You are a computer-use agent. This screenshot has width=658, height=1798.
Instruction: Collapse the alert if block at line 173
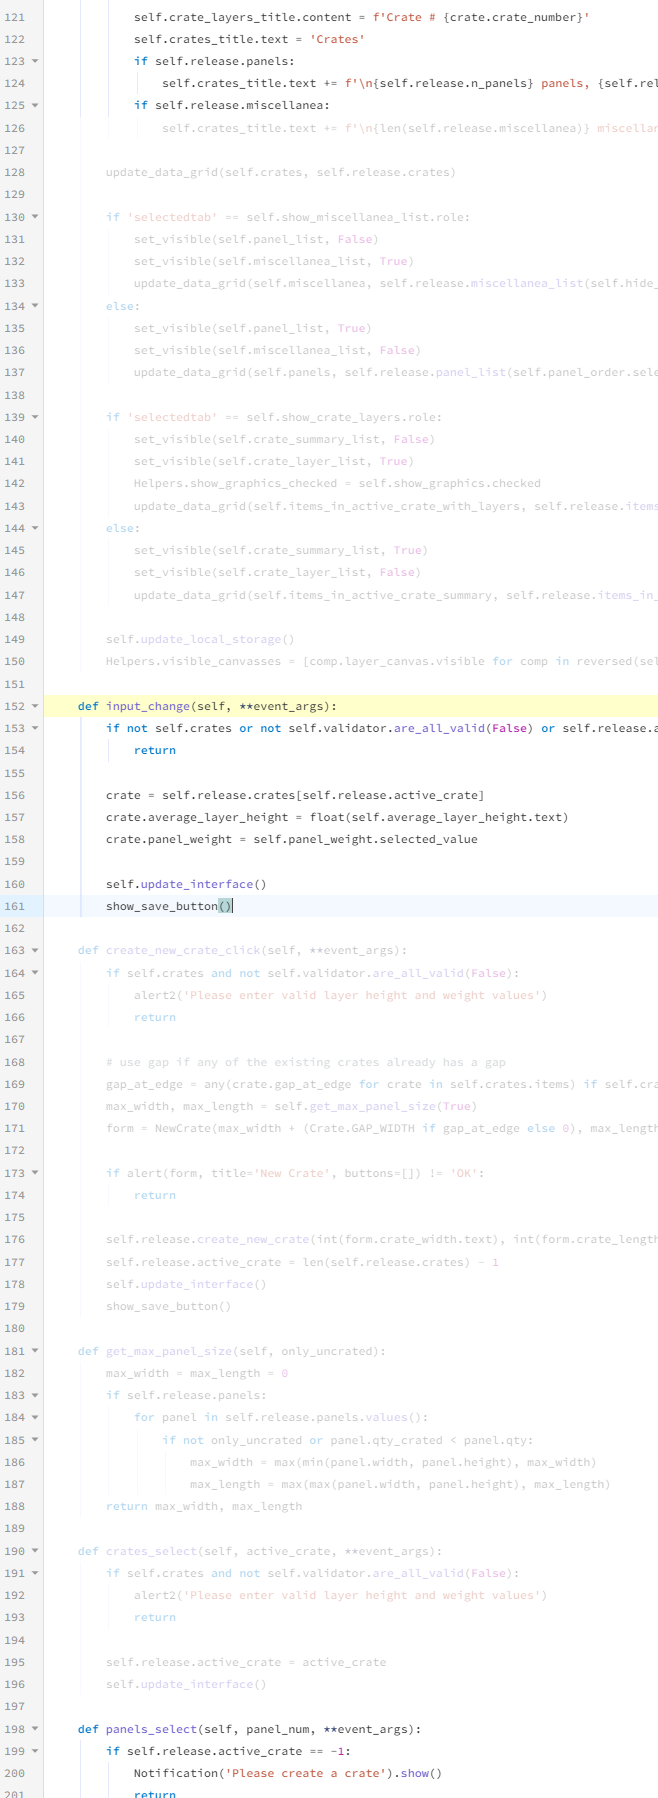(36, 1173)
